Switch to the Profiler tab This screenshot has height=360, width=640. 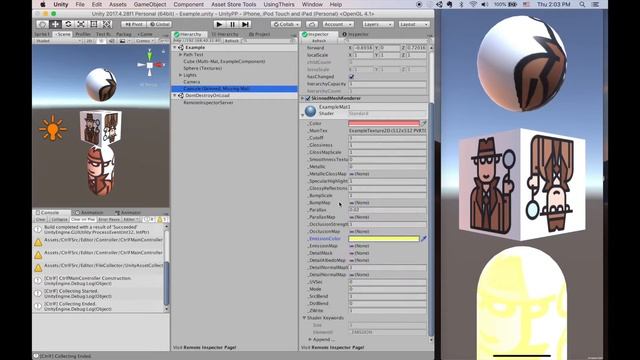83,34
